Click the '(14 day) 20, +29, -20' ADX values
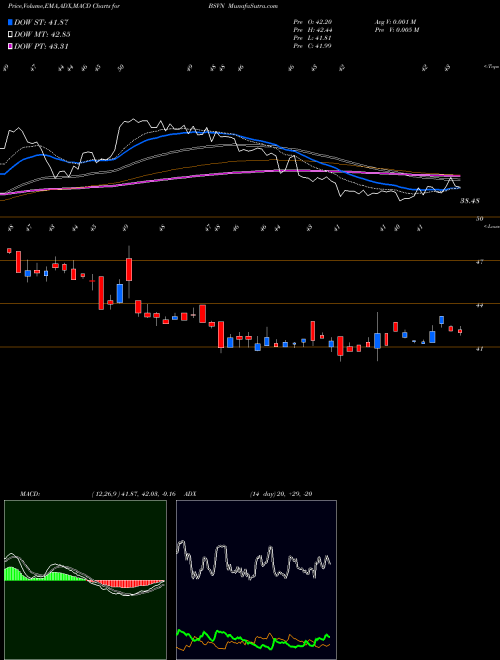The image size is (500, 660). [x=281, y=494]
